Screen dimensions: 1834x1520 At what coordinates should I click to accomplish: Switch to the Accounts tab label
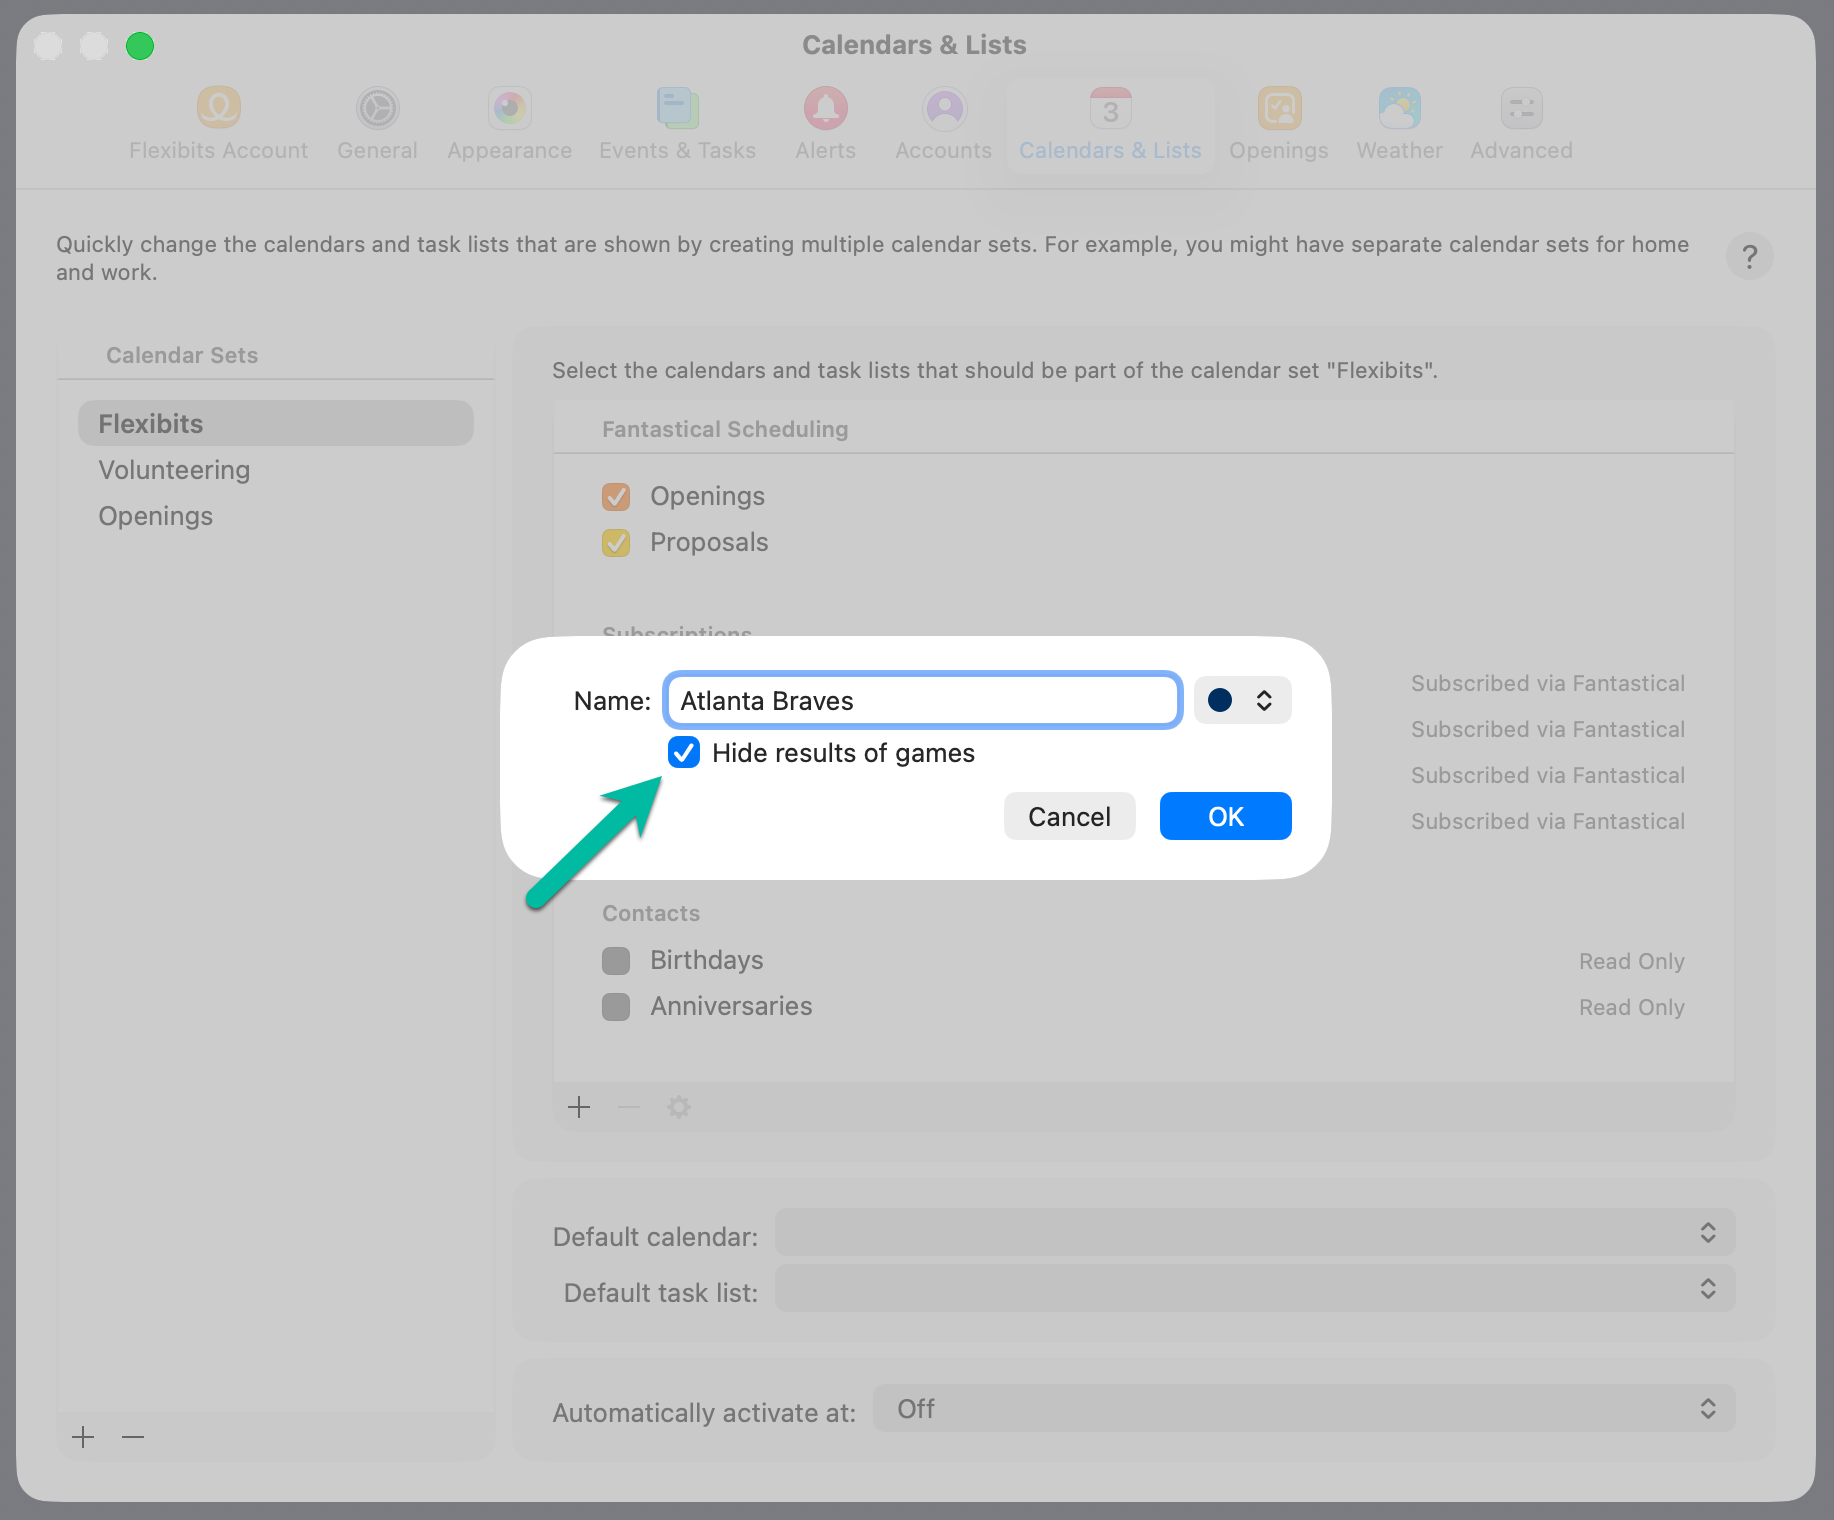(x=944, y=150)
